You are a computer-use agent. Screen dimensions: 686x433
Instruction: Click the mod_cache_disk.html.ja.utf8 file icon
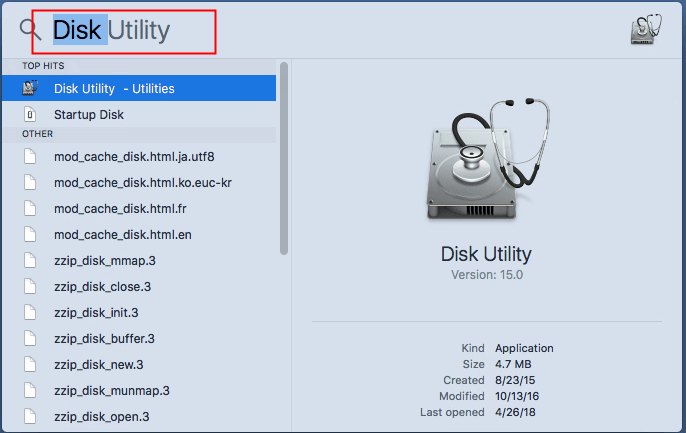(30, 156)
